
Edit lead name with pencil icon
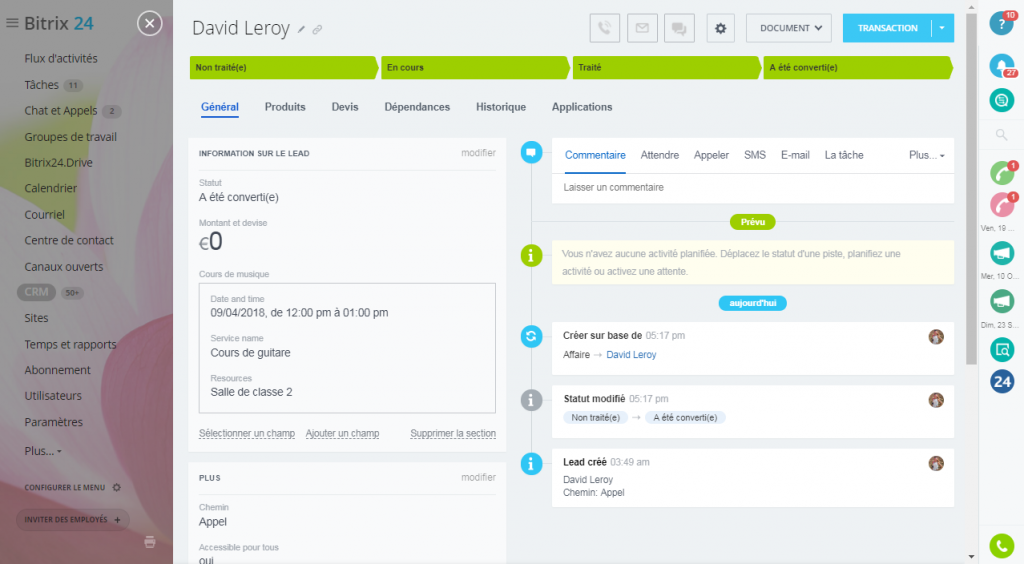tap(301, 29)
